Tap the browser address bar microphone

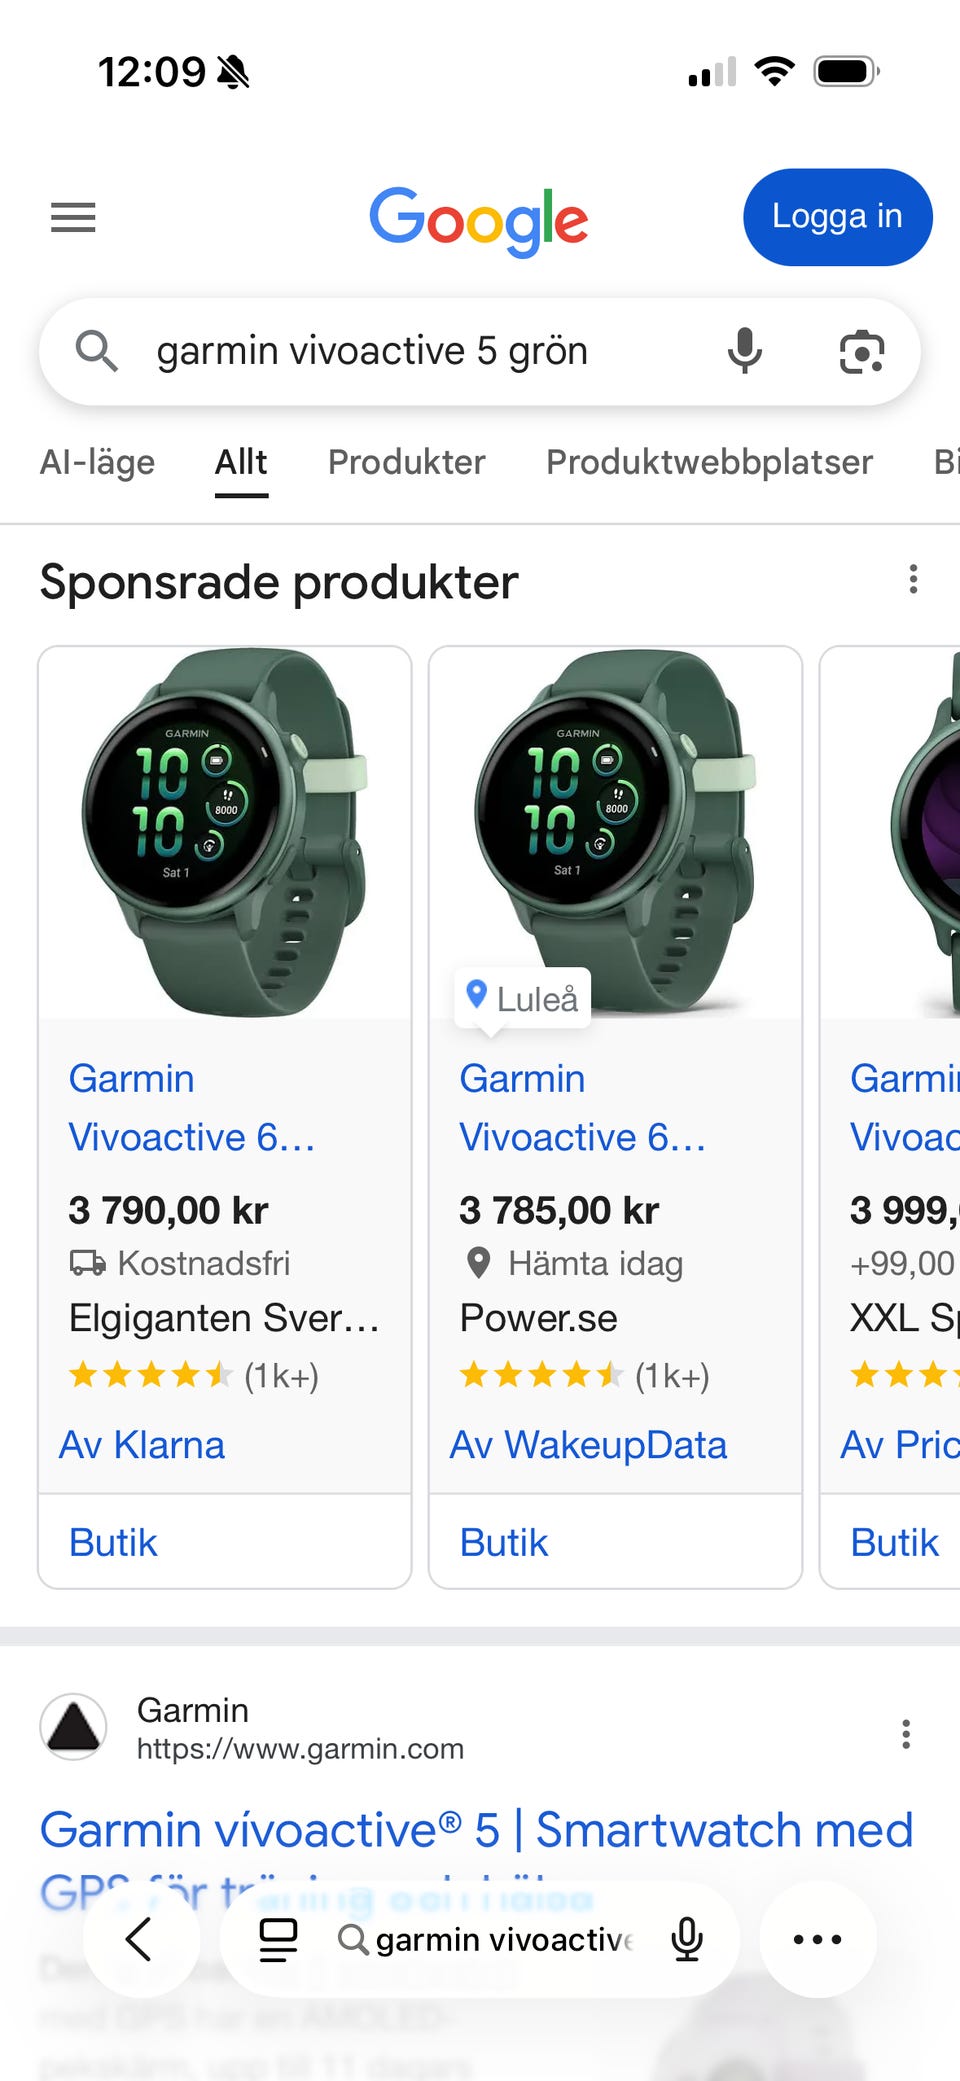(687, 1939)
